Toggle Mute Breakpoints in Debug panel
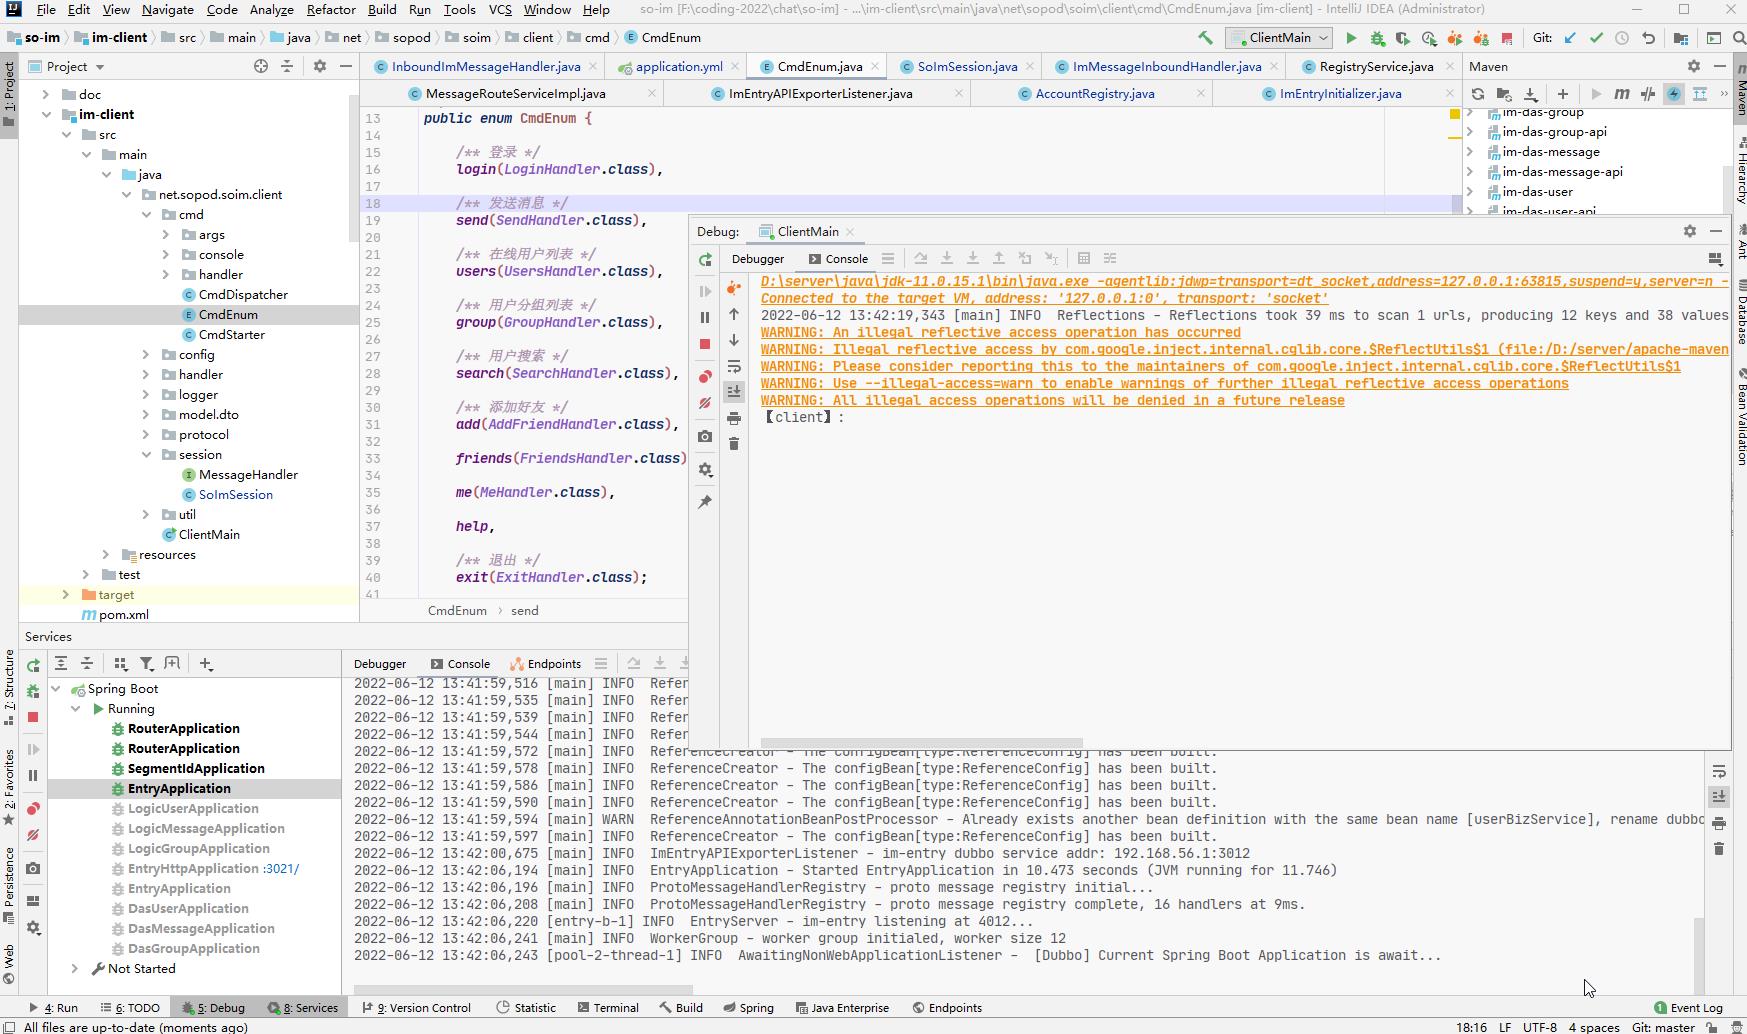Image resolution: width=1747 pixels, height=1034 pixels. pyautogui.click(x=705, y=403)
